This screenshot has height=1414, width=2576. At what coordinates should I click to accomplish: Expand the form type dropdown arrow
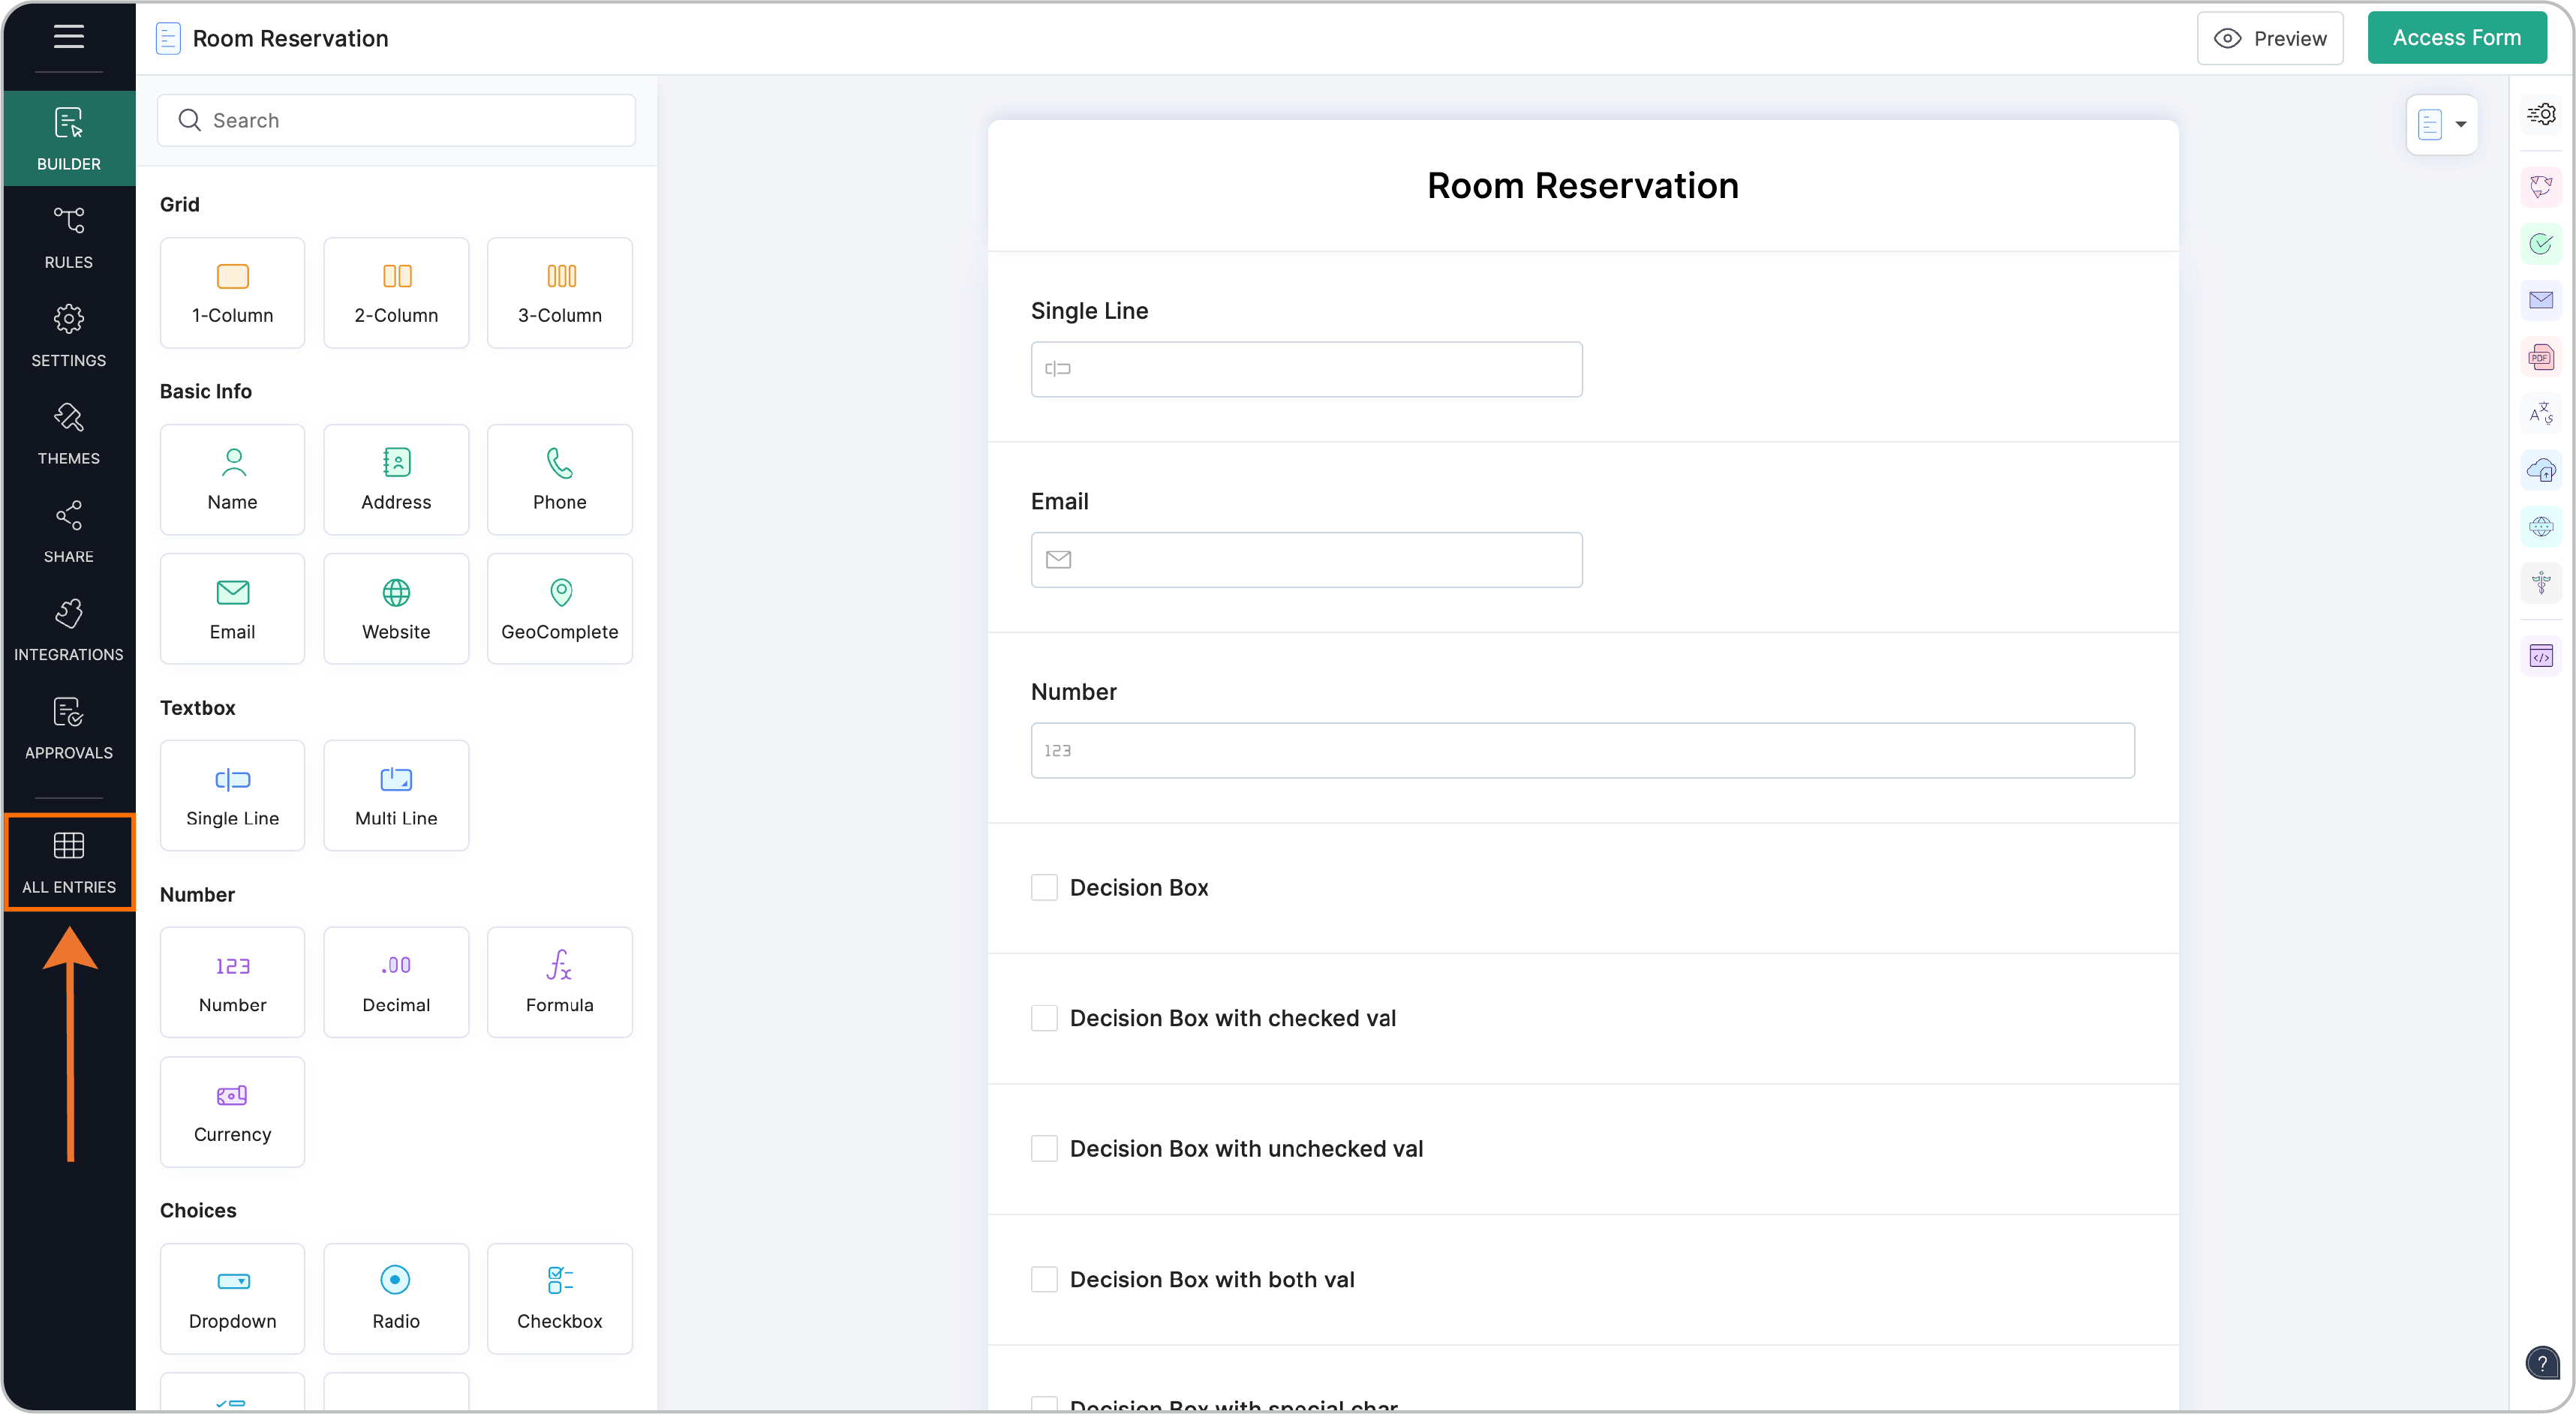2460,124
